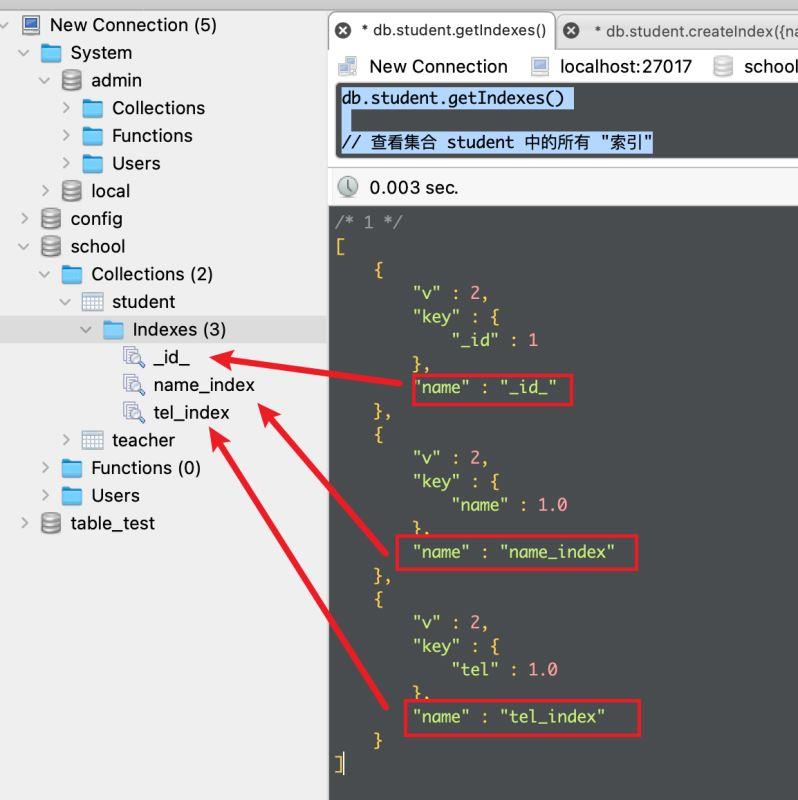Click the New Connection computer icon in tree
The height and width of the screenshot is (800, 798).
(32, 25)
